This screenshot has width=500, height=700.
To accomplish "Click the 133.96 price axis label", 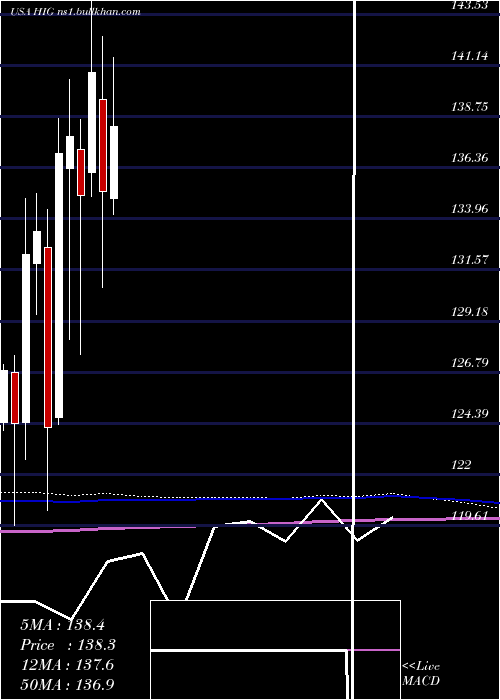I will [x=470, y=208].
